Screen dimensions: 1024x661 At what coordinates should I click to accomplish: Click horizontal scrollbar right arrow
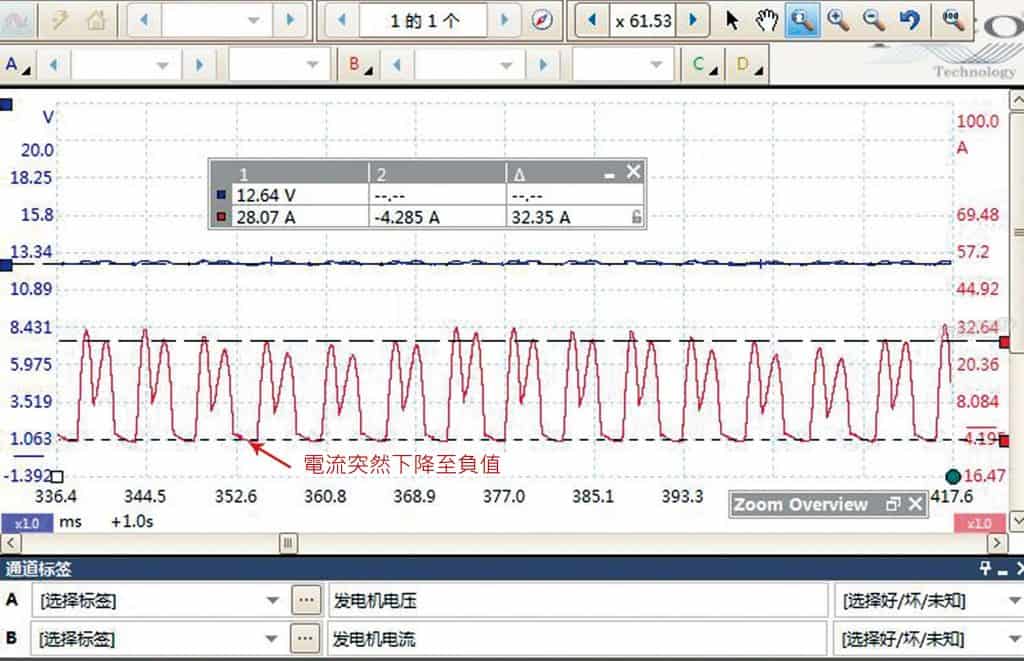pyautogui.click(x=996, y=543)
